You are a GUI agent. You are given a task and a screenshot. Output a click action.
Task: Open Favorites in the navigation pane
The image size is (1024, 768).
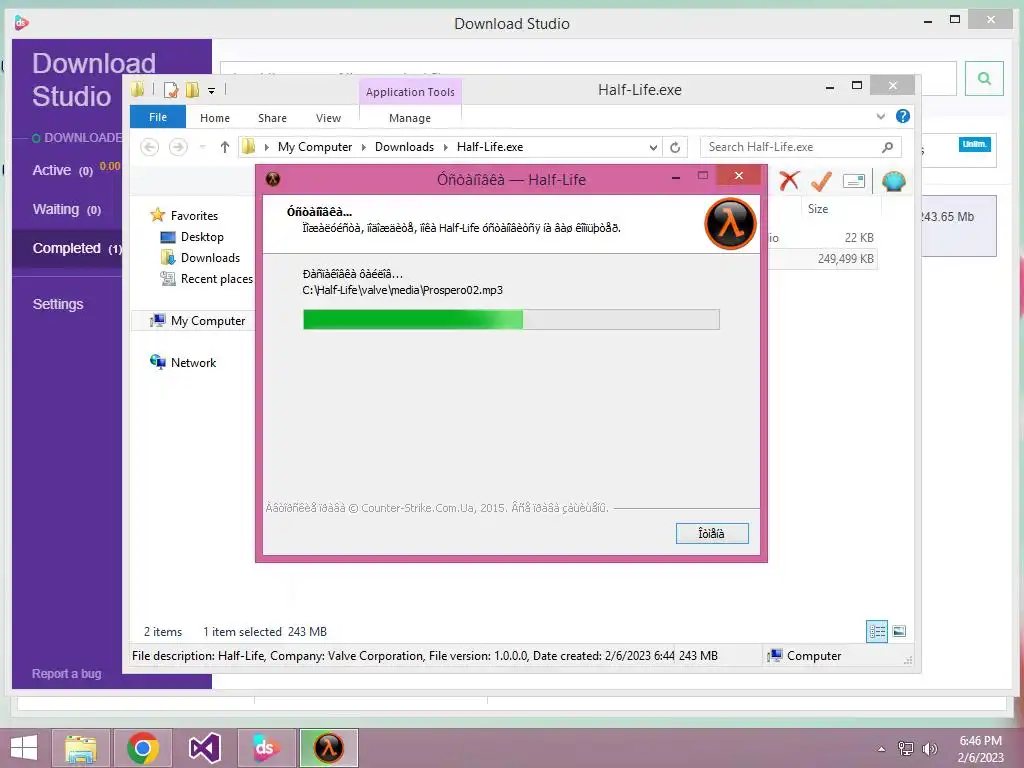click(x=194, y=216)
